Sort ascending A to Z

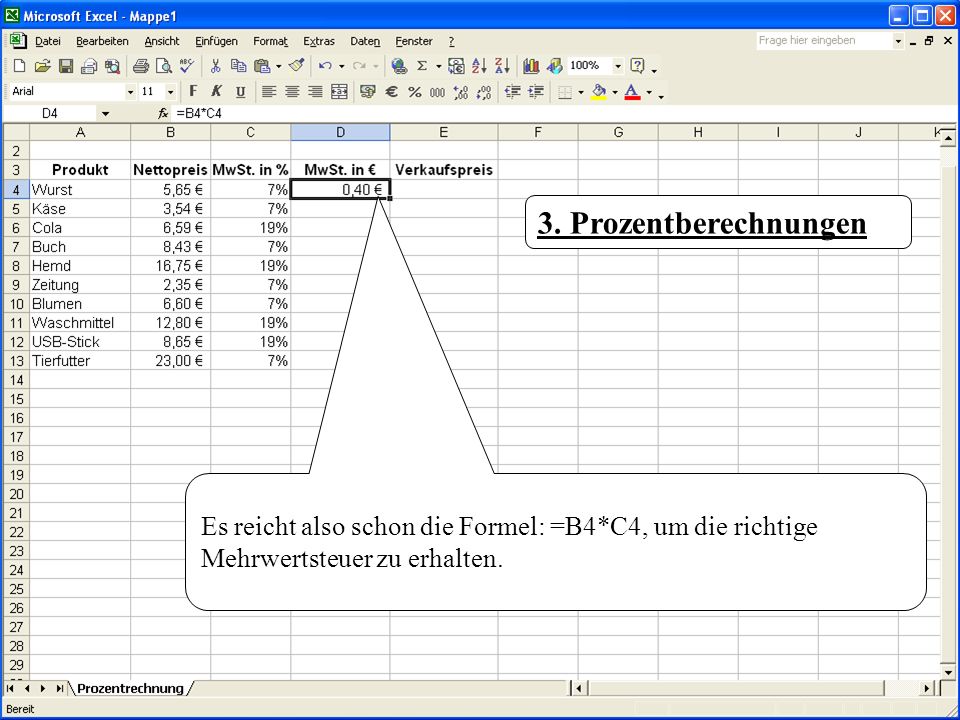[479, 66]
